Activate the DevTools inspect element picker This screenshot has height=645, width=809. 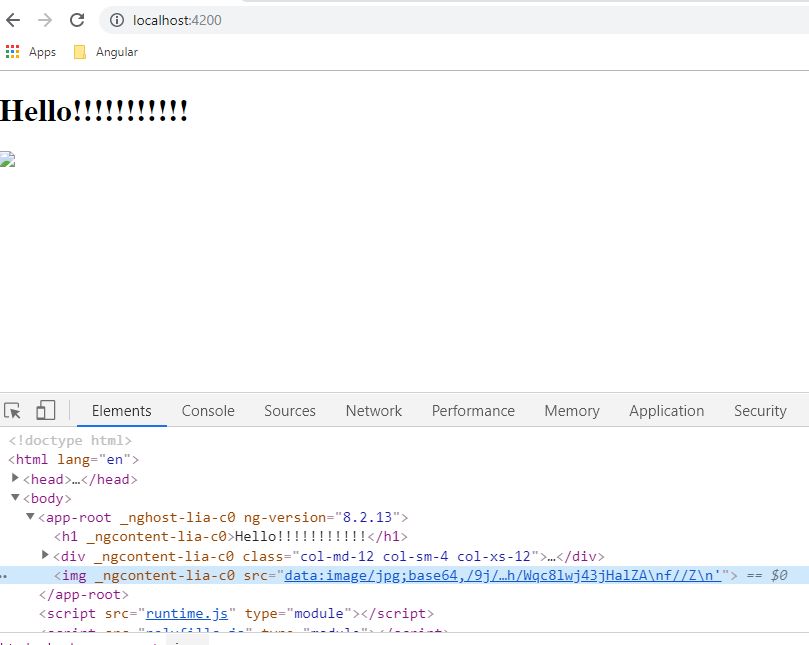pyautogui.click(x=12, y=411)
